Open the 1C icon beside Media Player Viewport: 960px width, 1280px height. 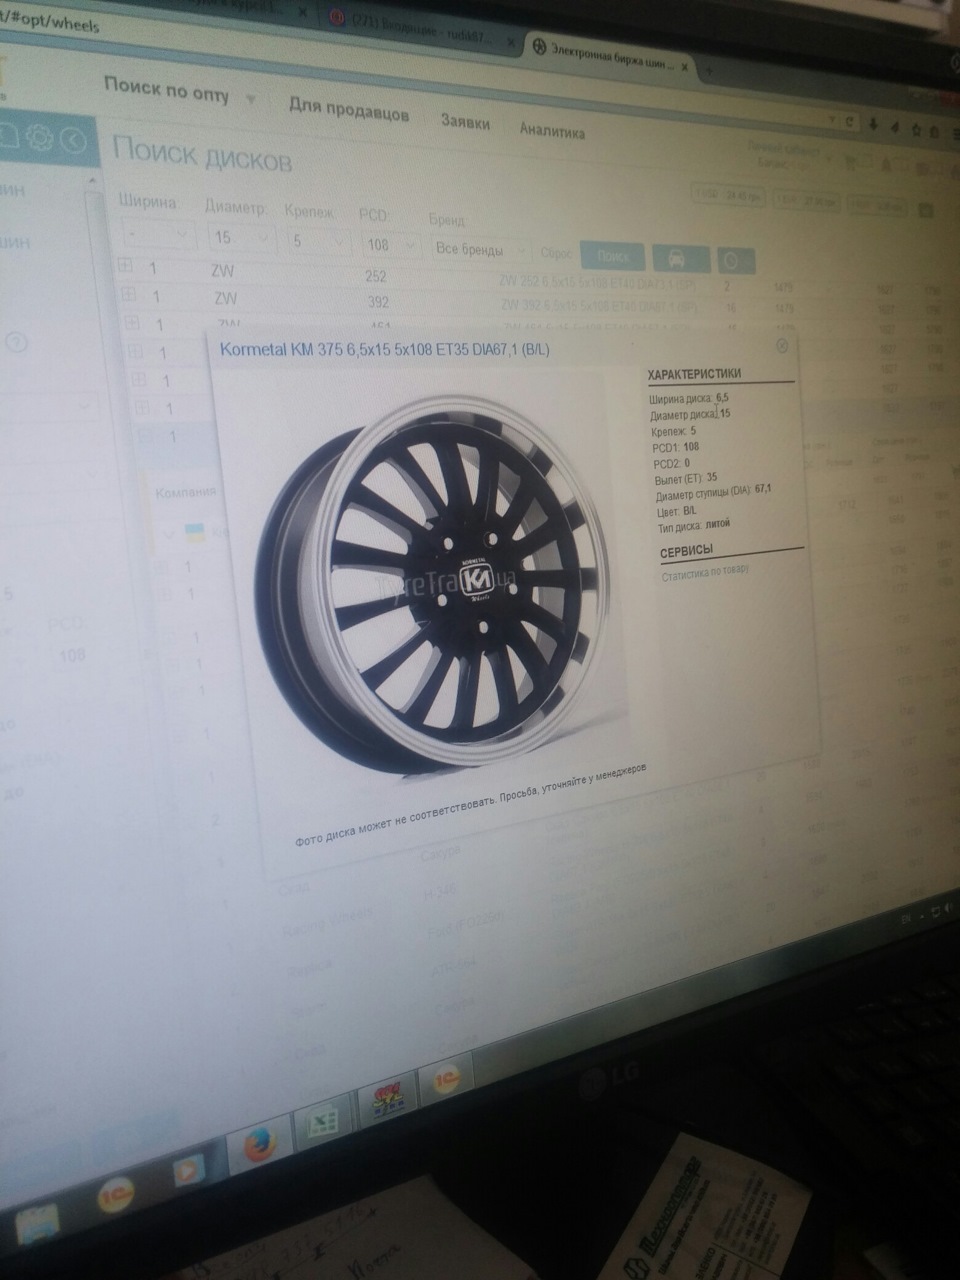(115, 1196)
